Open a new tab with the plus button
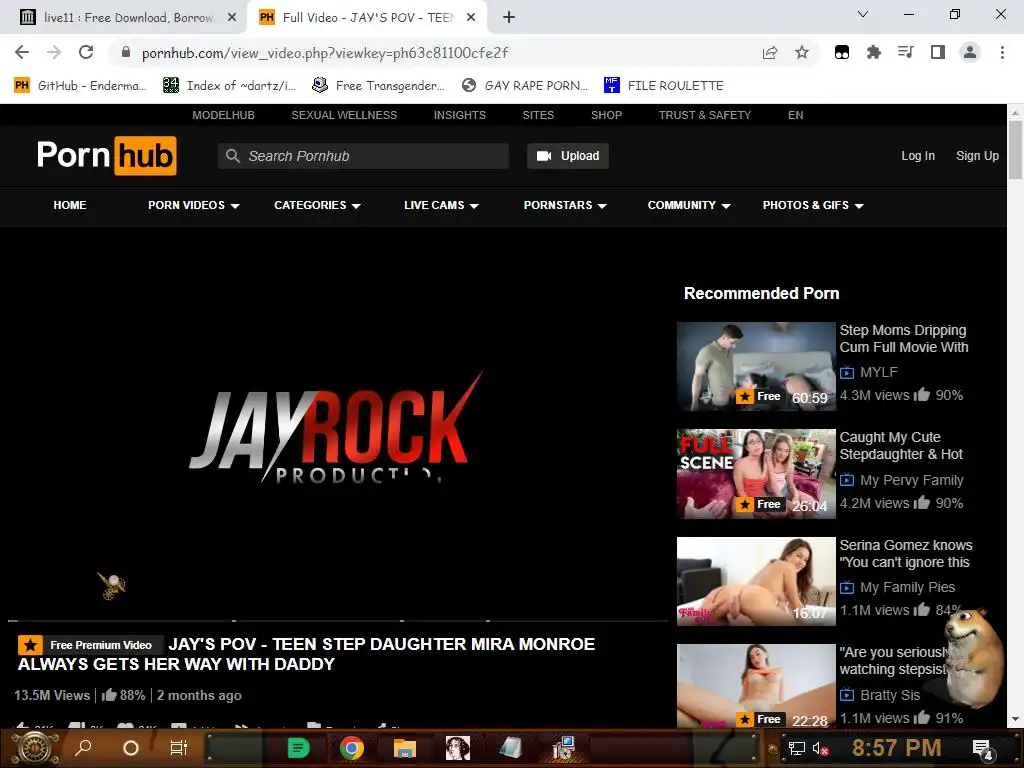Image resolution: width=1024 pixels, height=768 pixels. click(509, 18)
